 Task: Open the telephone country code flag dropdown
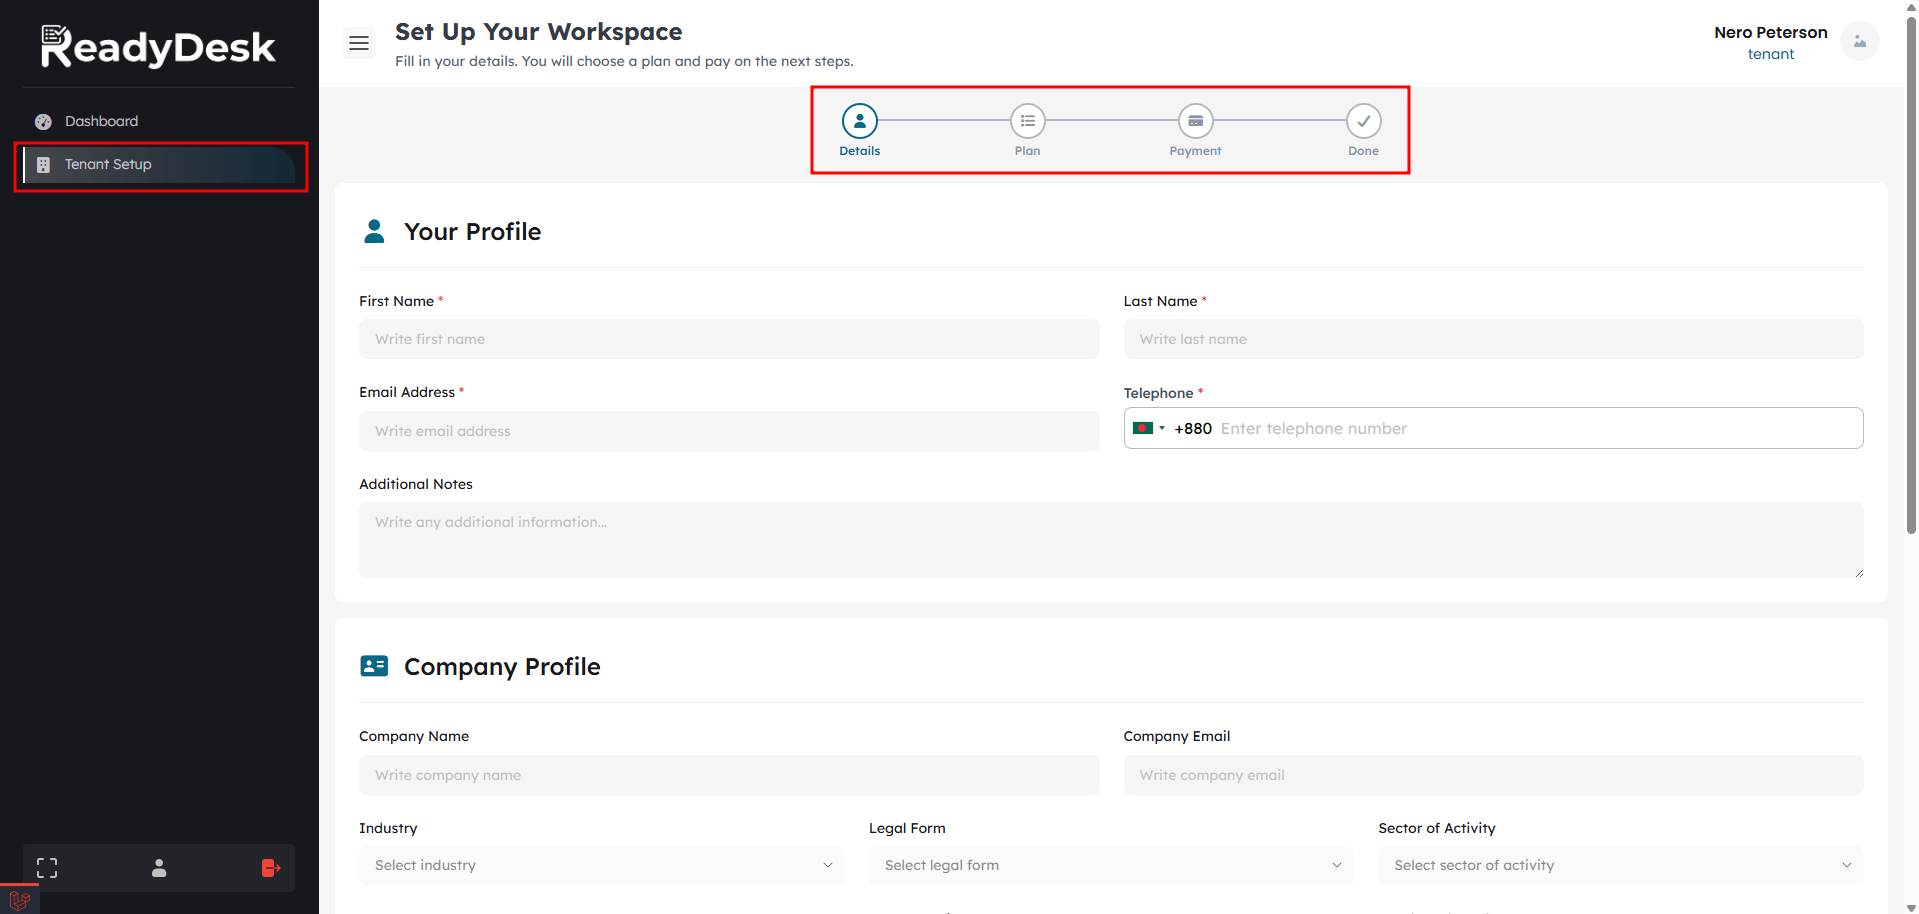[x=1148, y=429]
